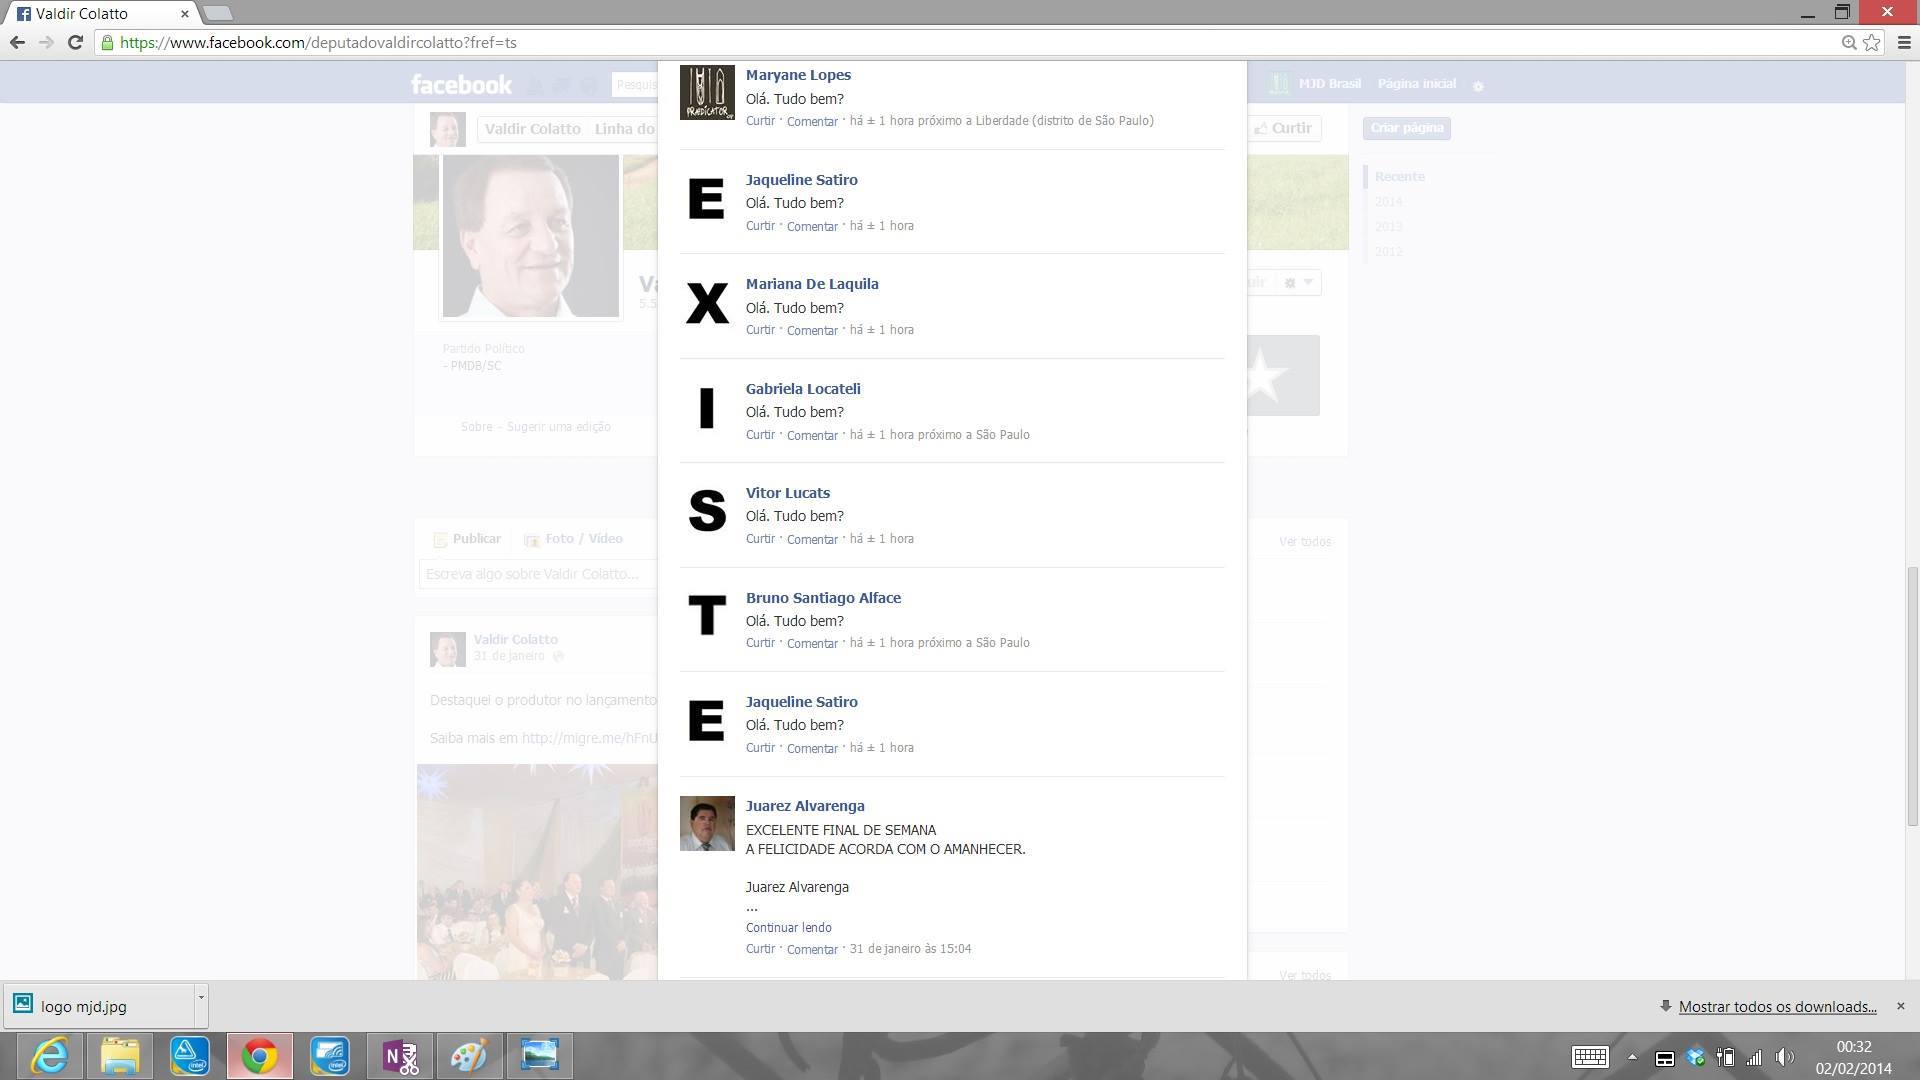Open logo mjd.jpg in downloads bar
The image size is (1920, 1080).
98,1006
